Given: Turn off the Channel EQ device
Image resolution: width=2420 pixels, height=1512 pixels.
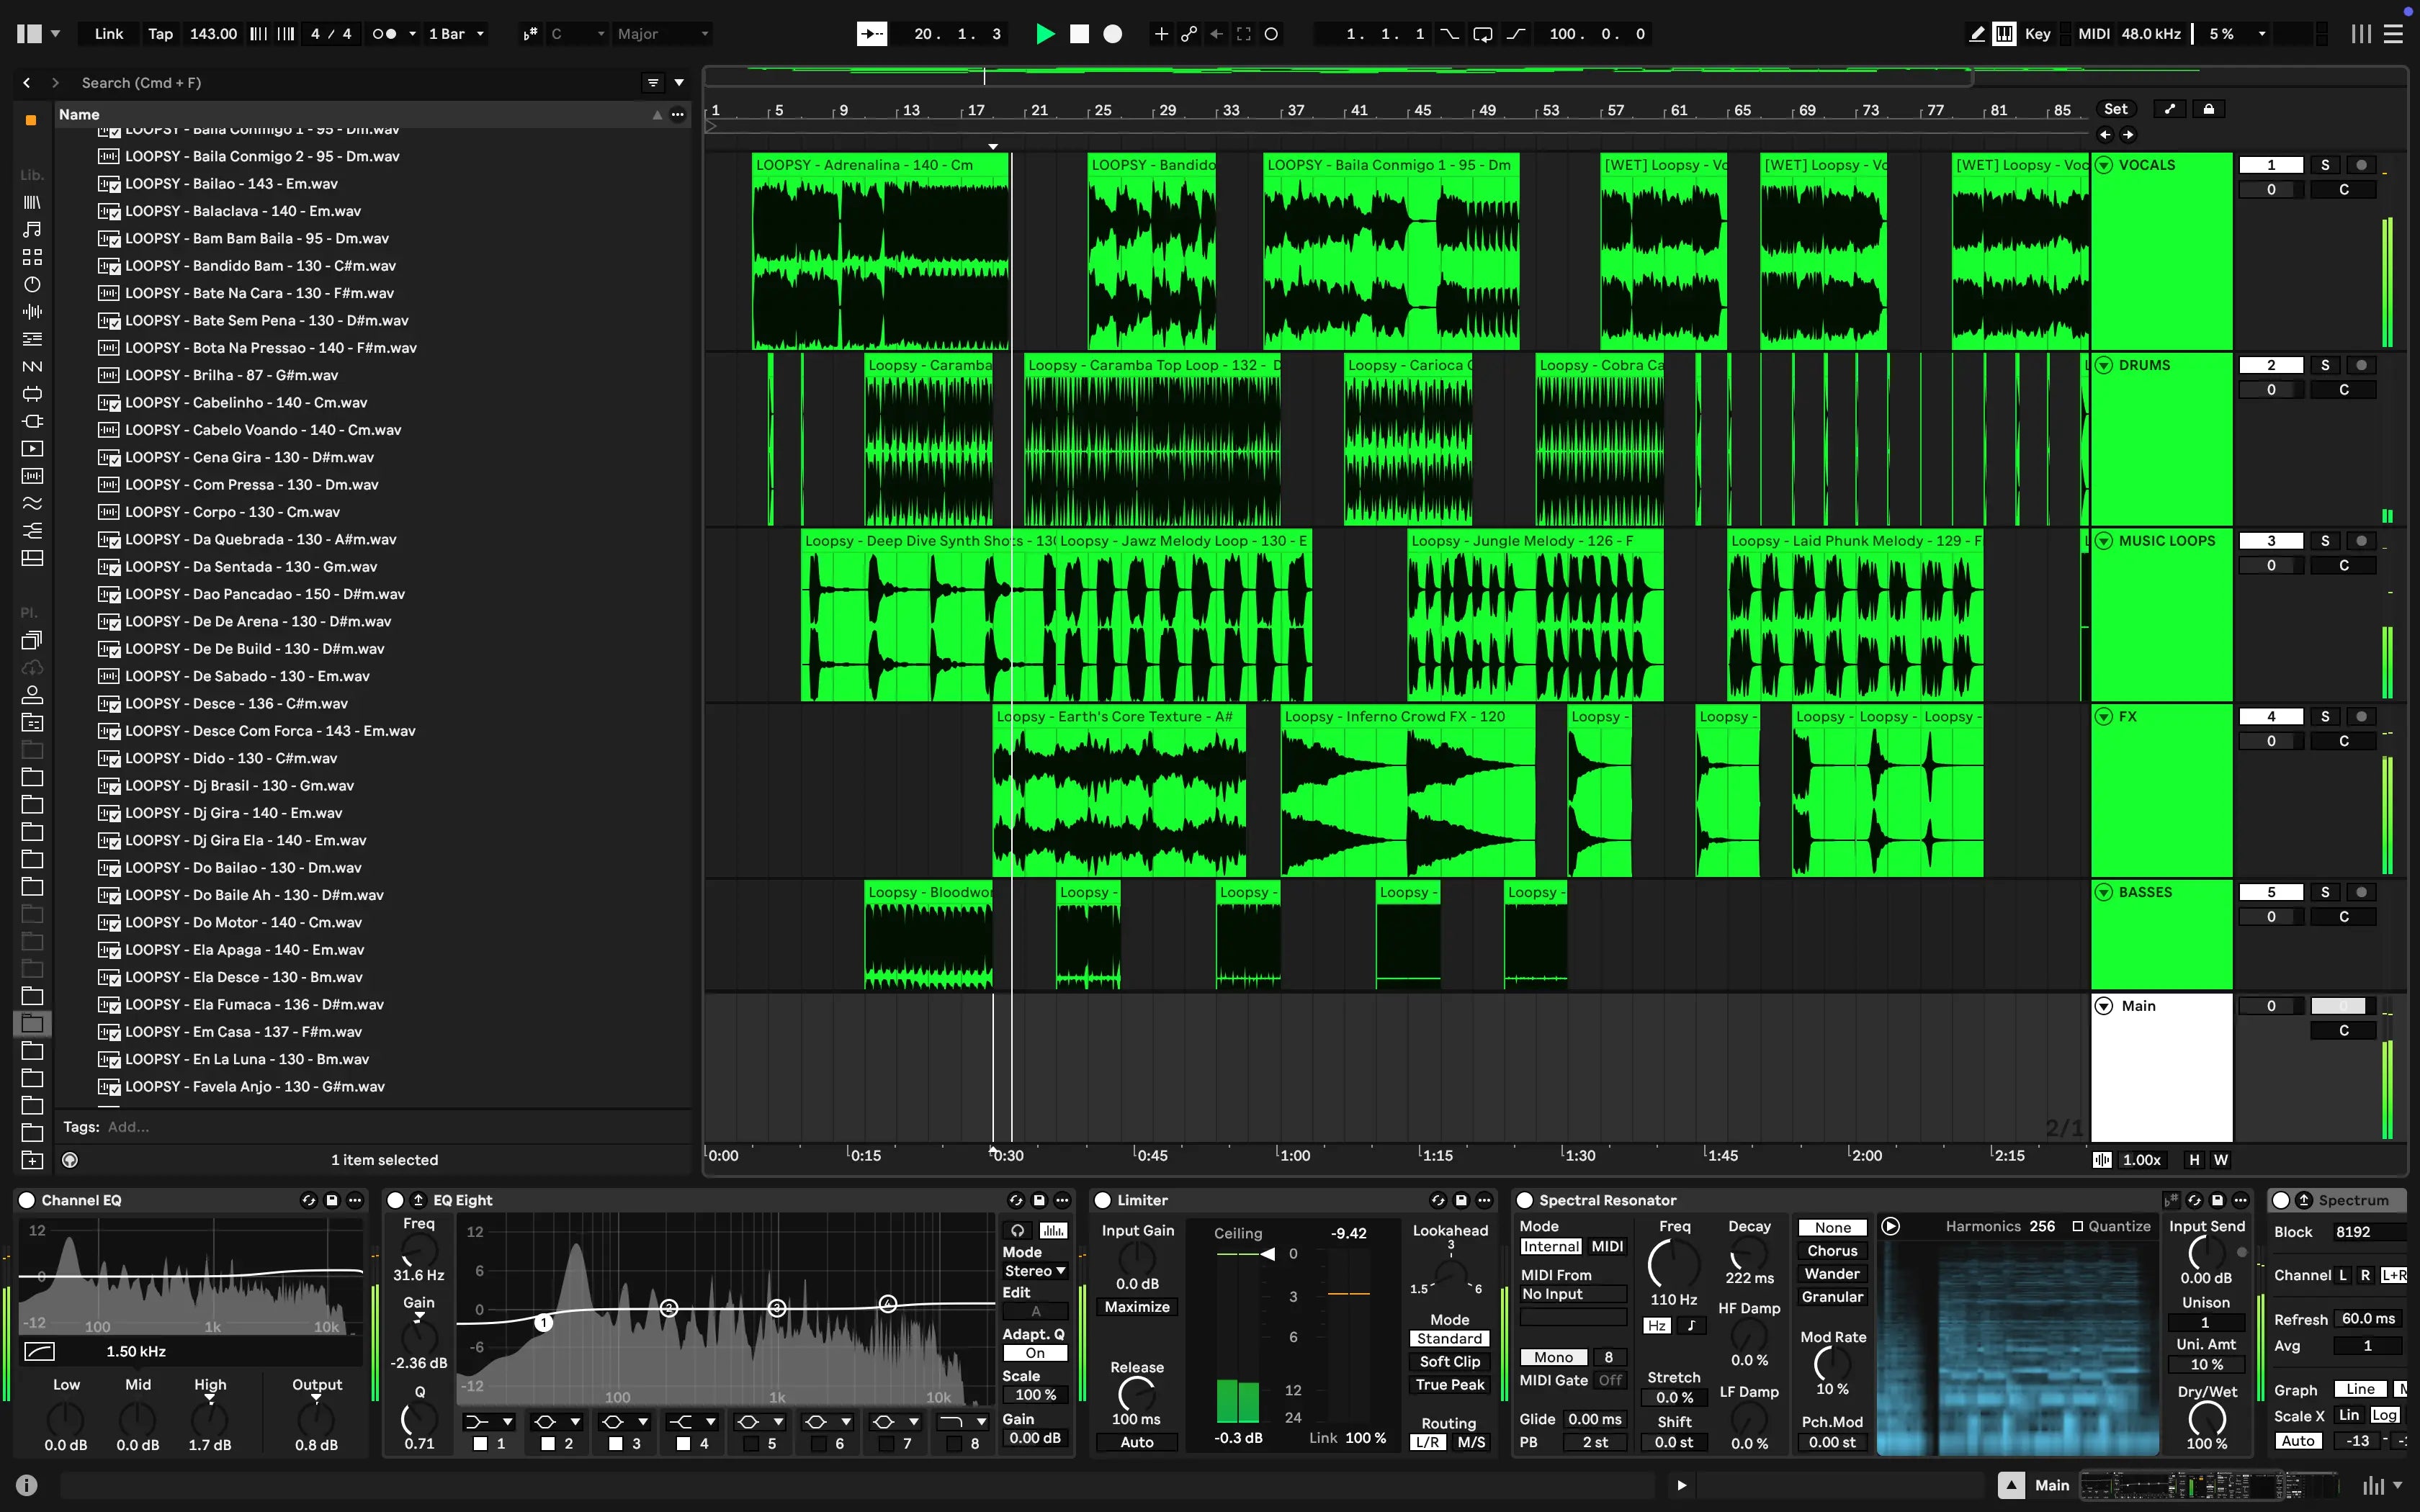Looking at the screenshot, I should pyautogui.click(x=27, y=1200).
